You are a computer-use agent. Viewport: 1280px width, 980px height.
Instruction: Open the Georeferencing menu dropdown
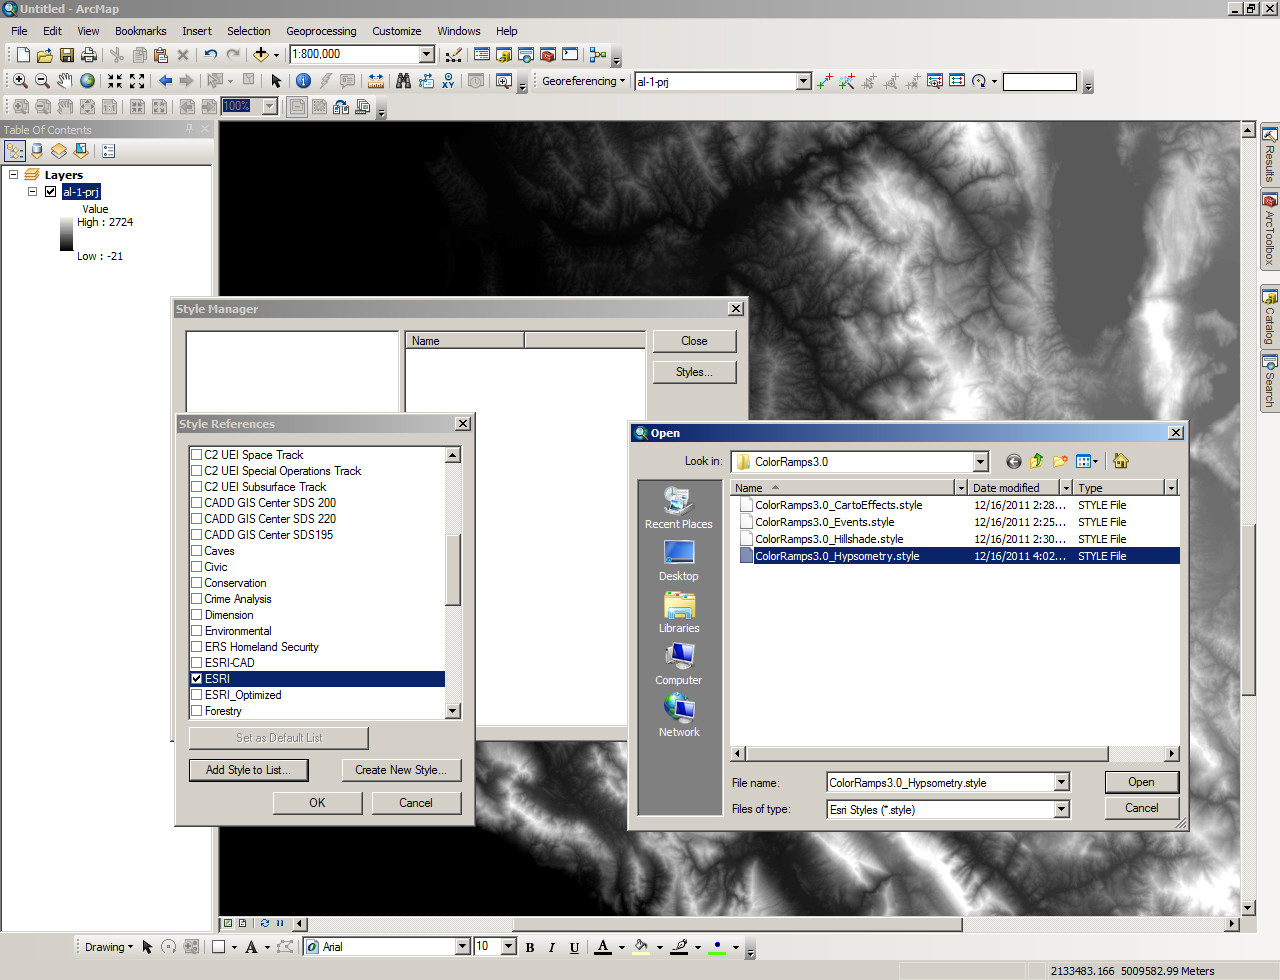click(584, 81)
